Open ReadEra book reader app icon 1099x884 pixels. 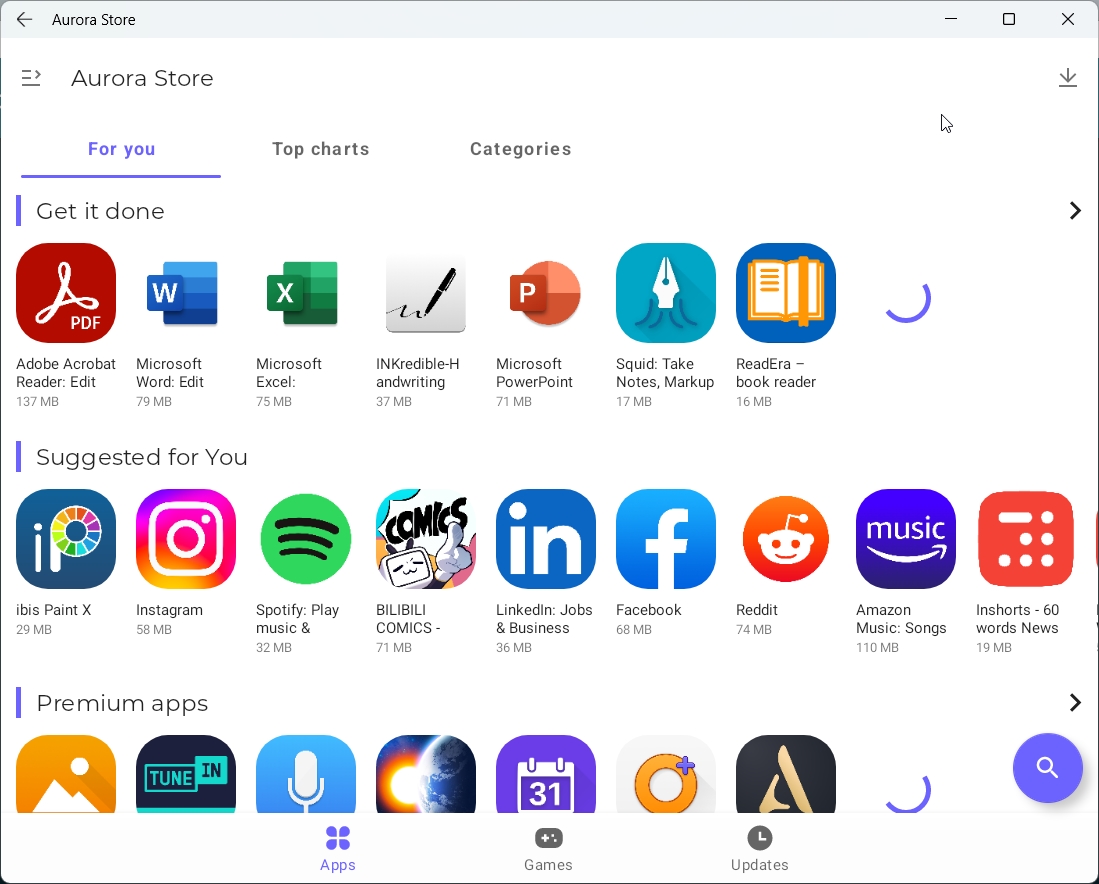pos(786,293)
